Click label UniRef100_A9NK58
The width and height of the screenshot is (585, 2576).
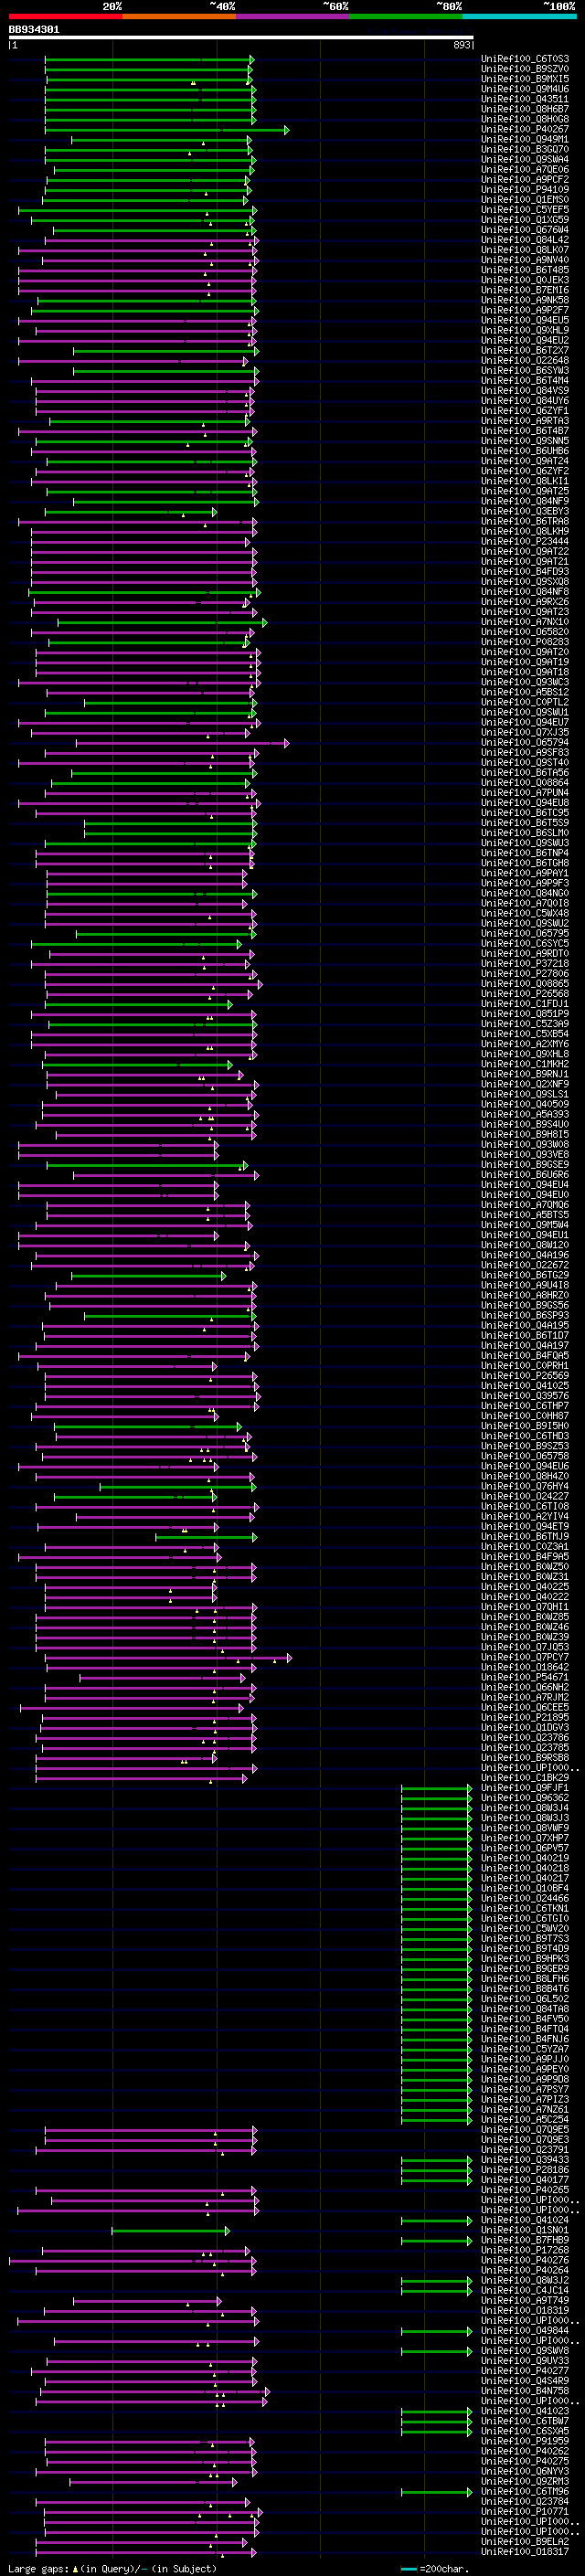525,300
